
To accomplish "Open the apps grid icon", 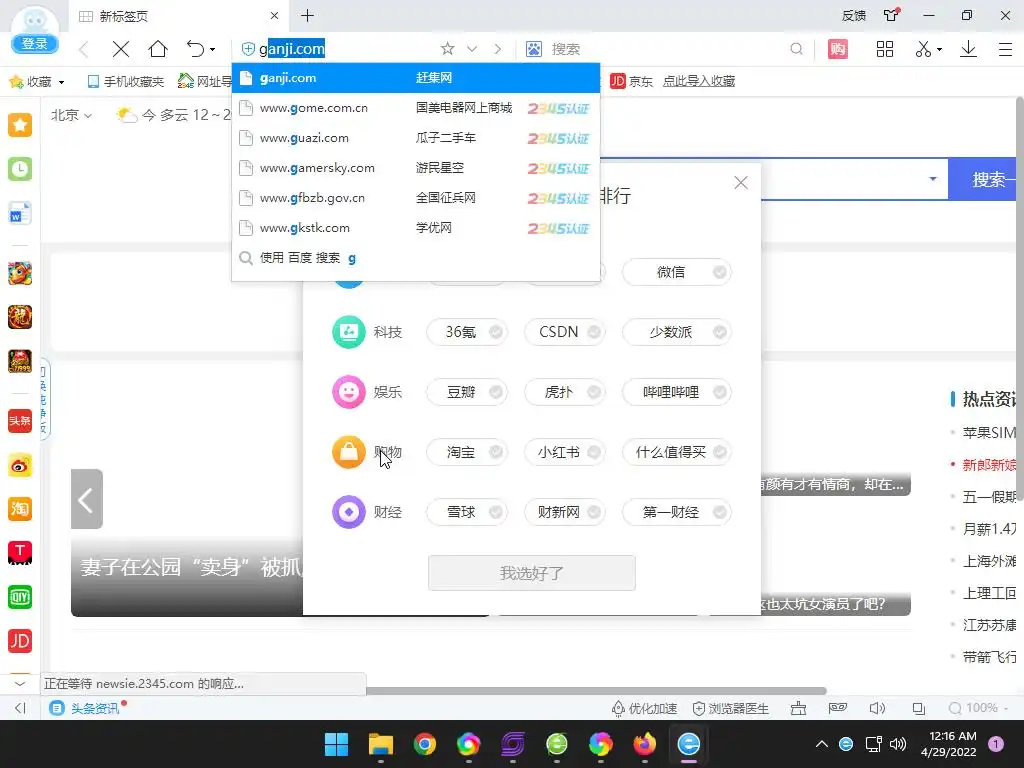I will click(x=885, y=49).
